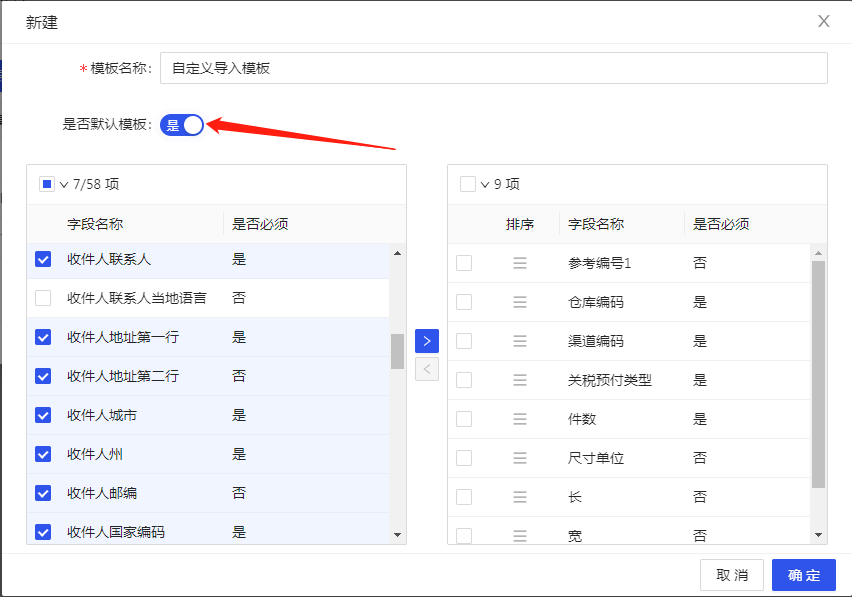The height and width of the screenshot is (597, 852).
Task: Uncheck 收件人邮编
Action: pos(43,493)
